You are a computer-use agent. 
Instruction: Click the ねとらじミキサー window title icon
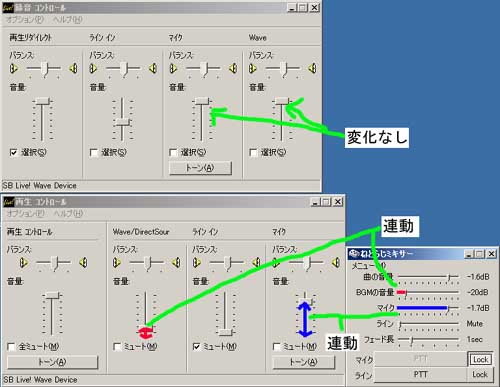tap(353, 254)
